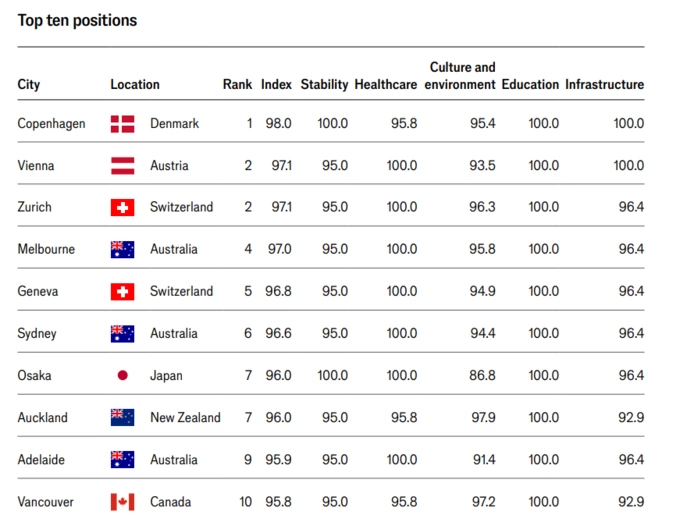Click the Australia flag in Adelaide row
680x522 pixels.
122,460
